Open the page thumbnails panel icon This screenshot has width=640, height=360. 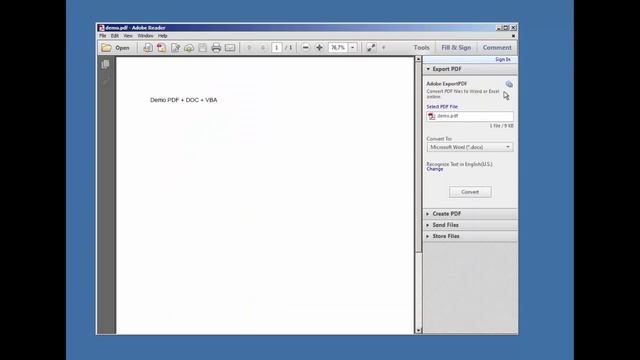tap(105, 64)
